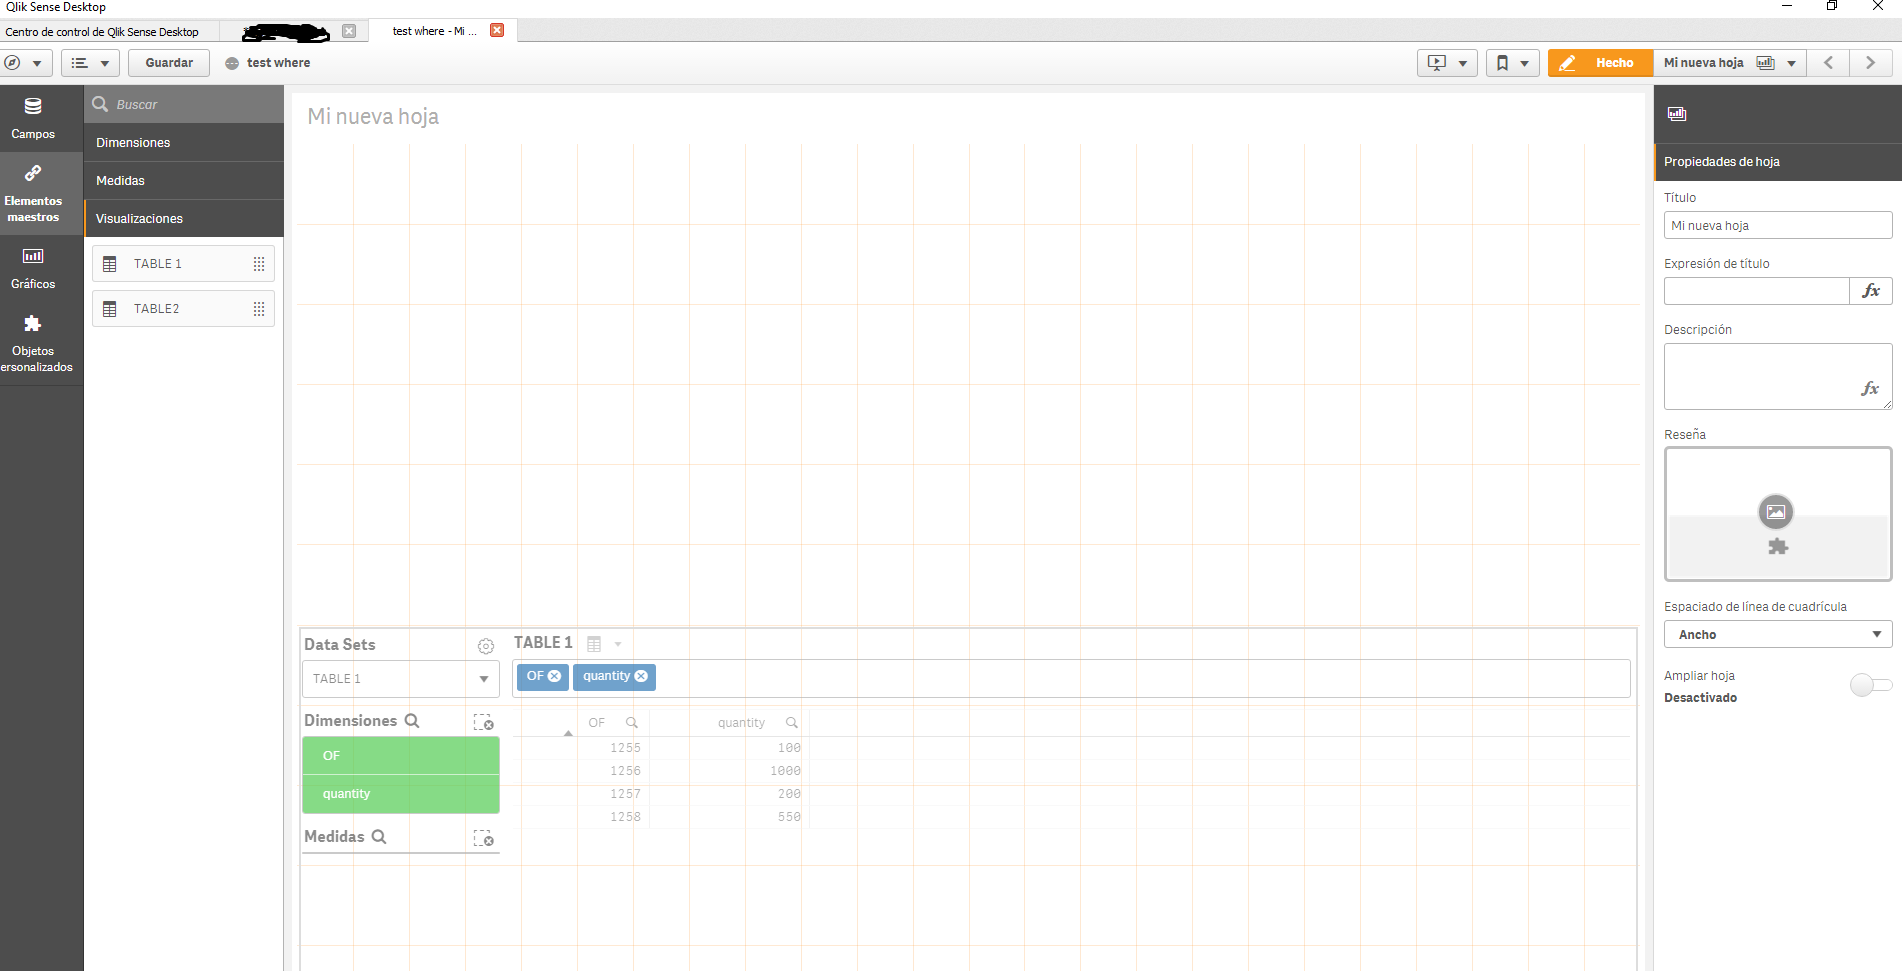This screenshot has width=1902, height=971.
Task: Click the table icon next to TABLE 1 title
Action: 594,643
